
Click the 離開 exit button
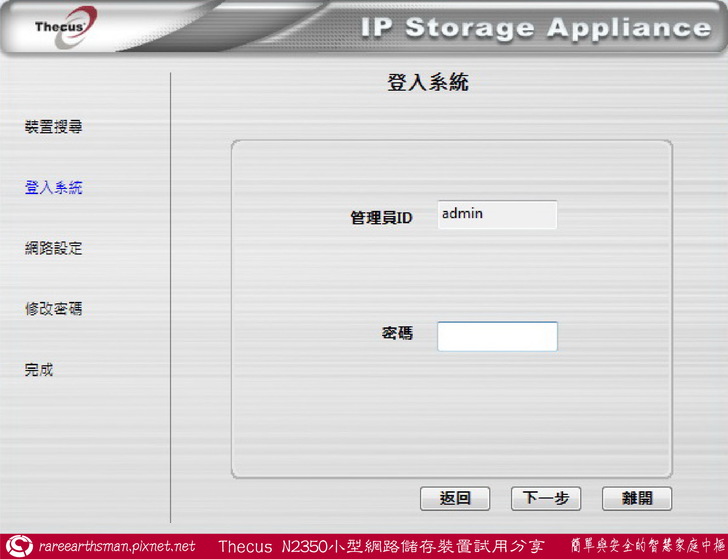637,498
